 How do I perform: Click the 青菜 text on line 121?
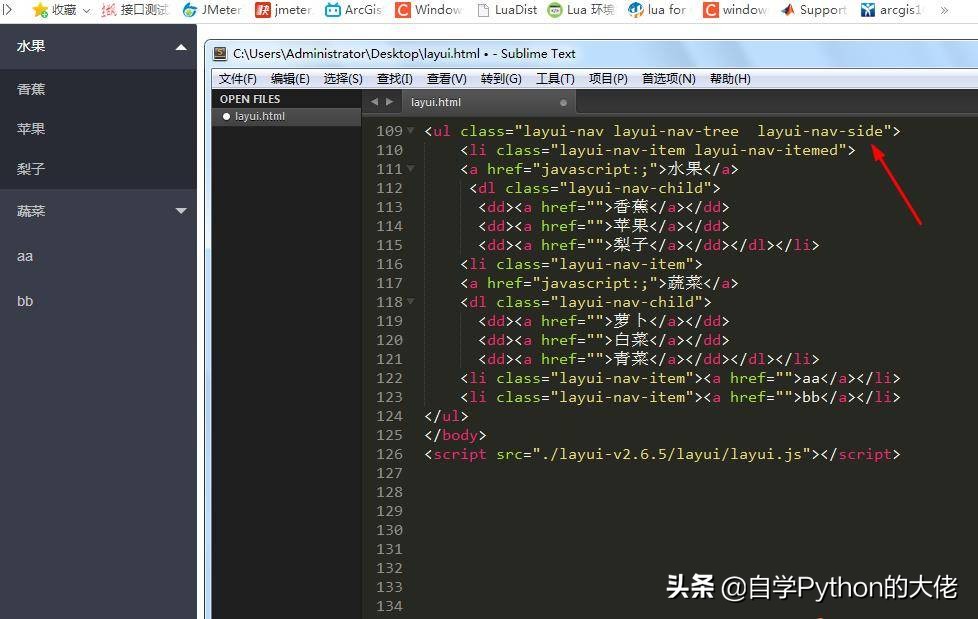pos(631,359)
